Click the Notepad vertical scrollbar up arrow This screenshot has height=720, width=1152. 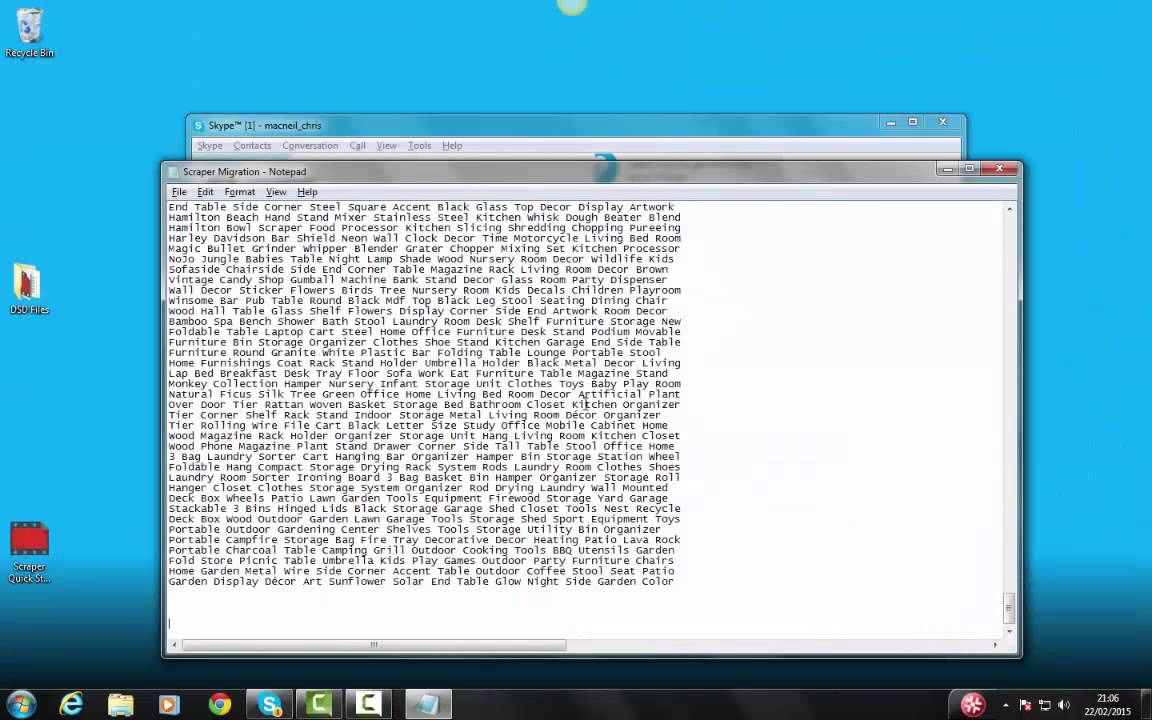click(1009, 209)
